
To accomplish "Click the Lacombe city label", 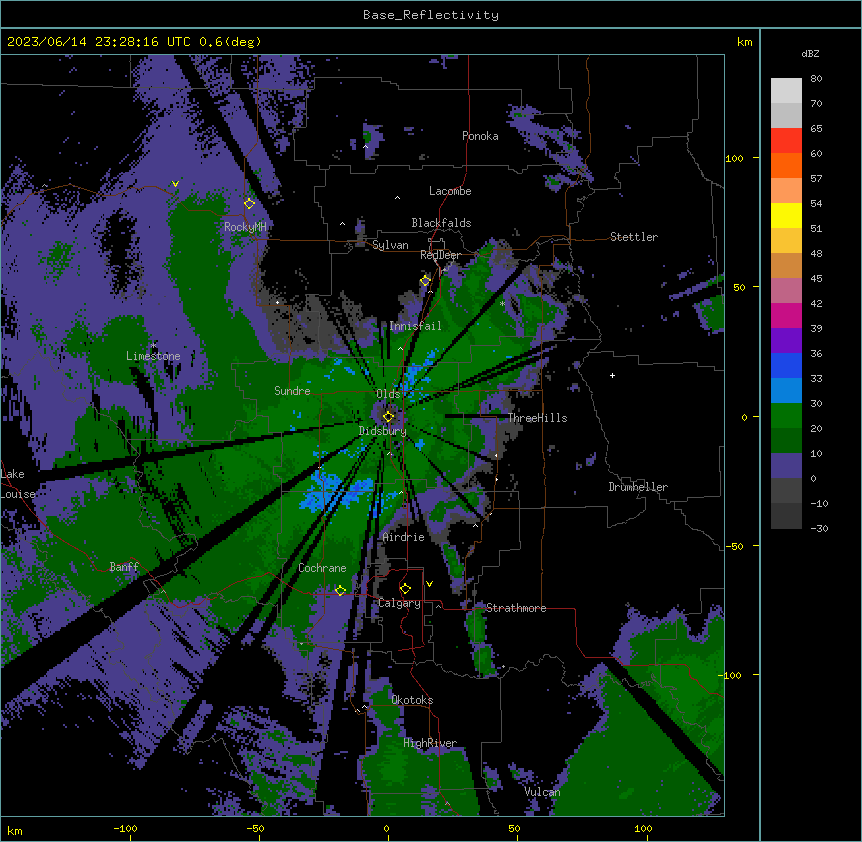I will pos(450,191).
